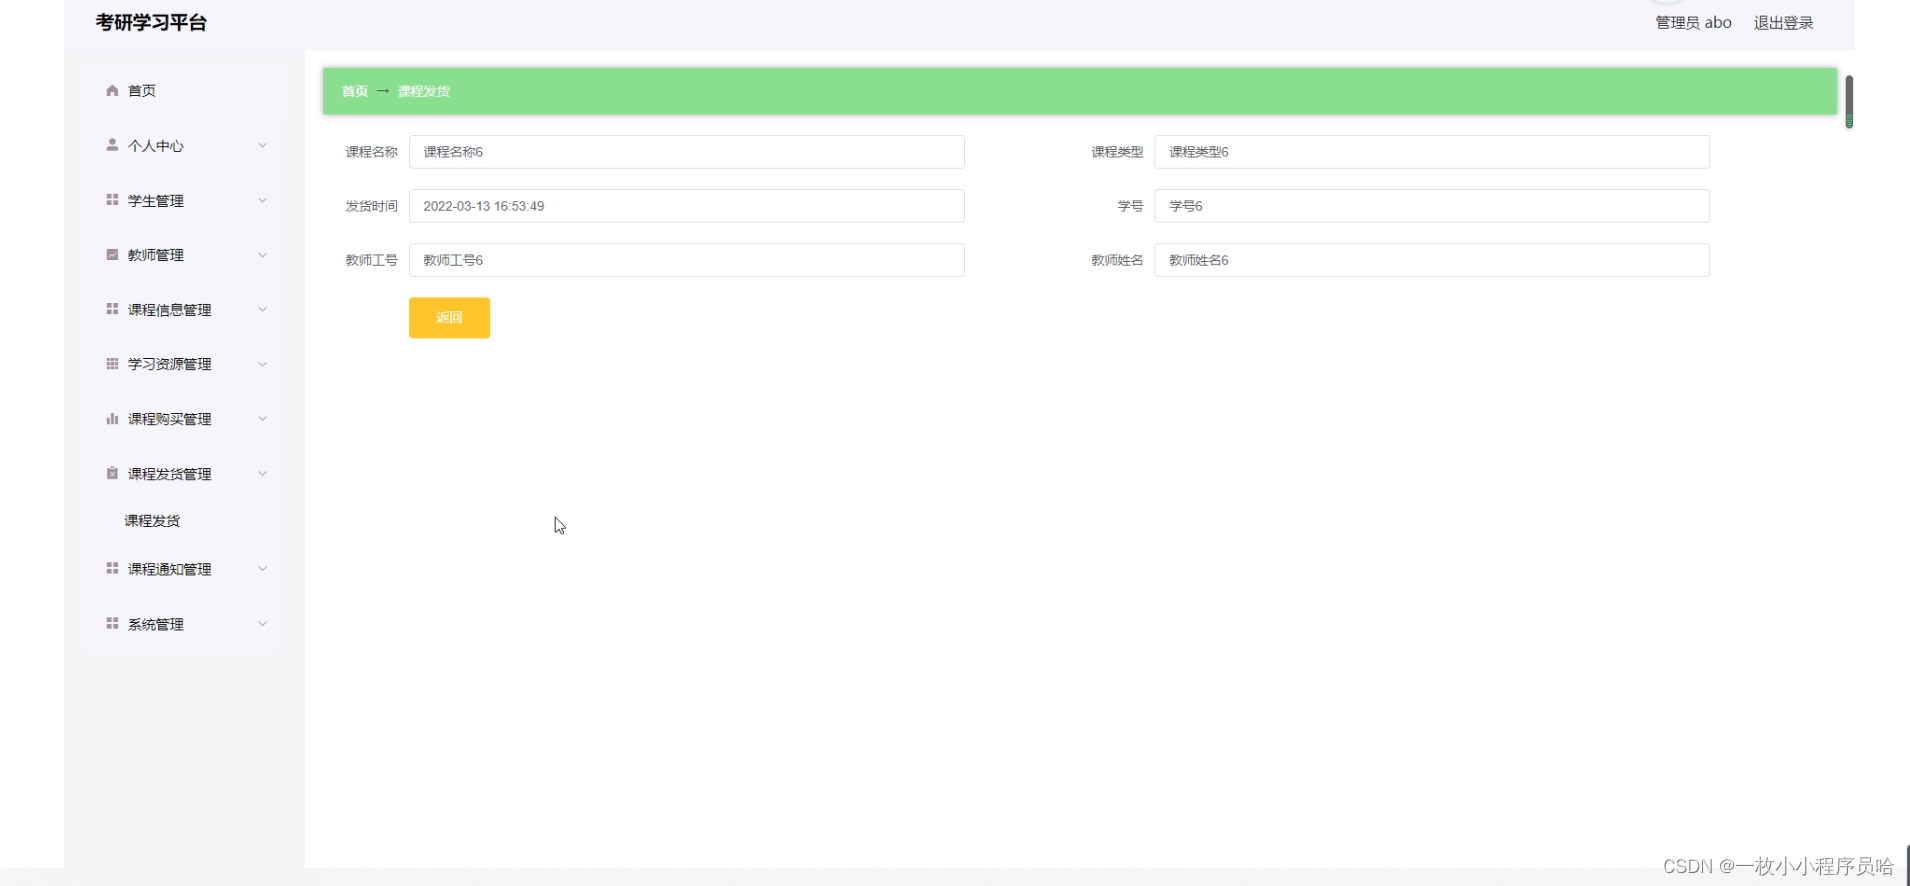Click the 教师工号 input field

click(x=687, y=260)
